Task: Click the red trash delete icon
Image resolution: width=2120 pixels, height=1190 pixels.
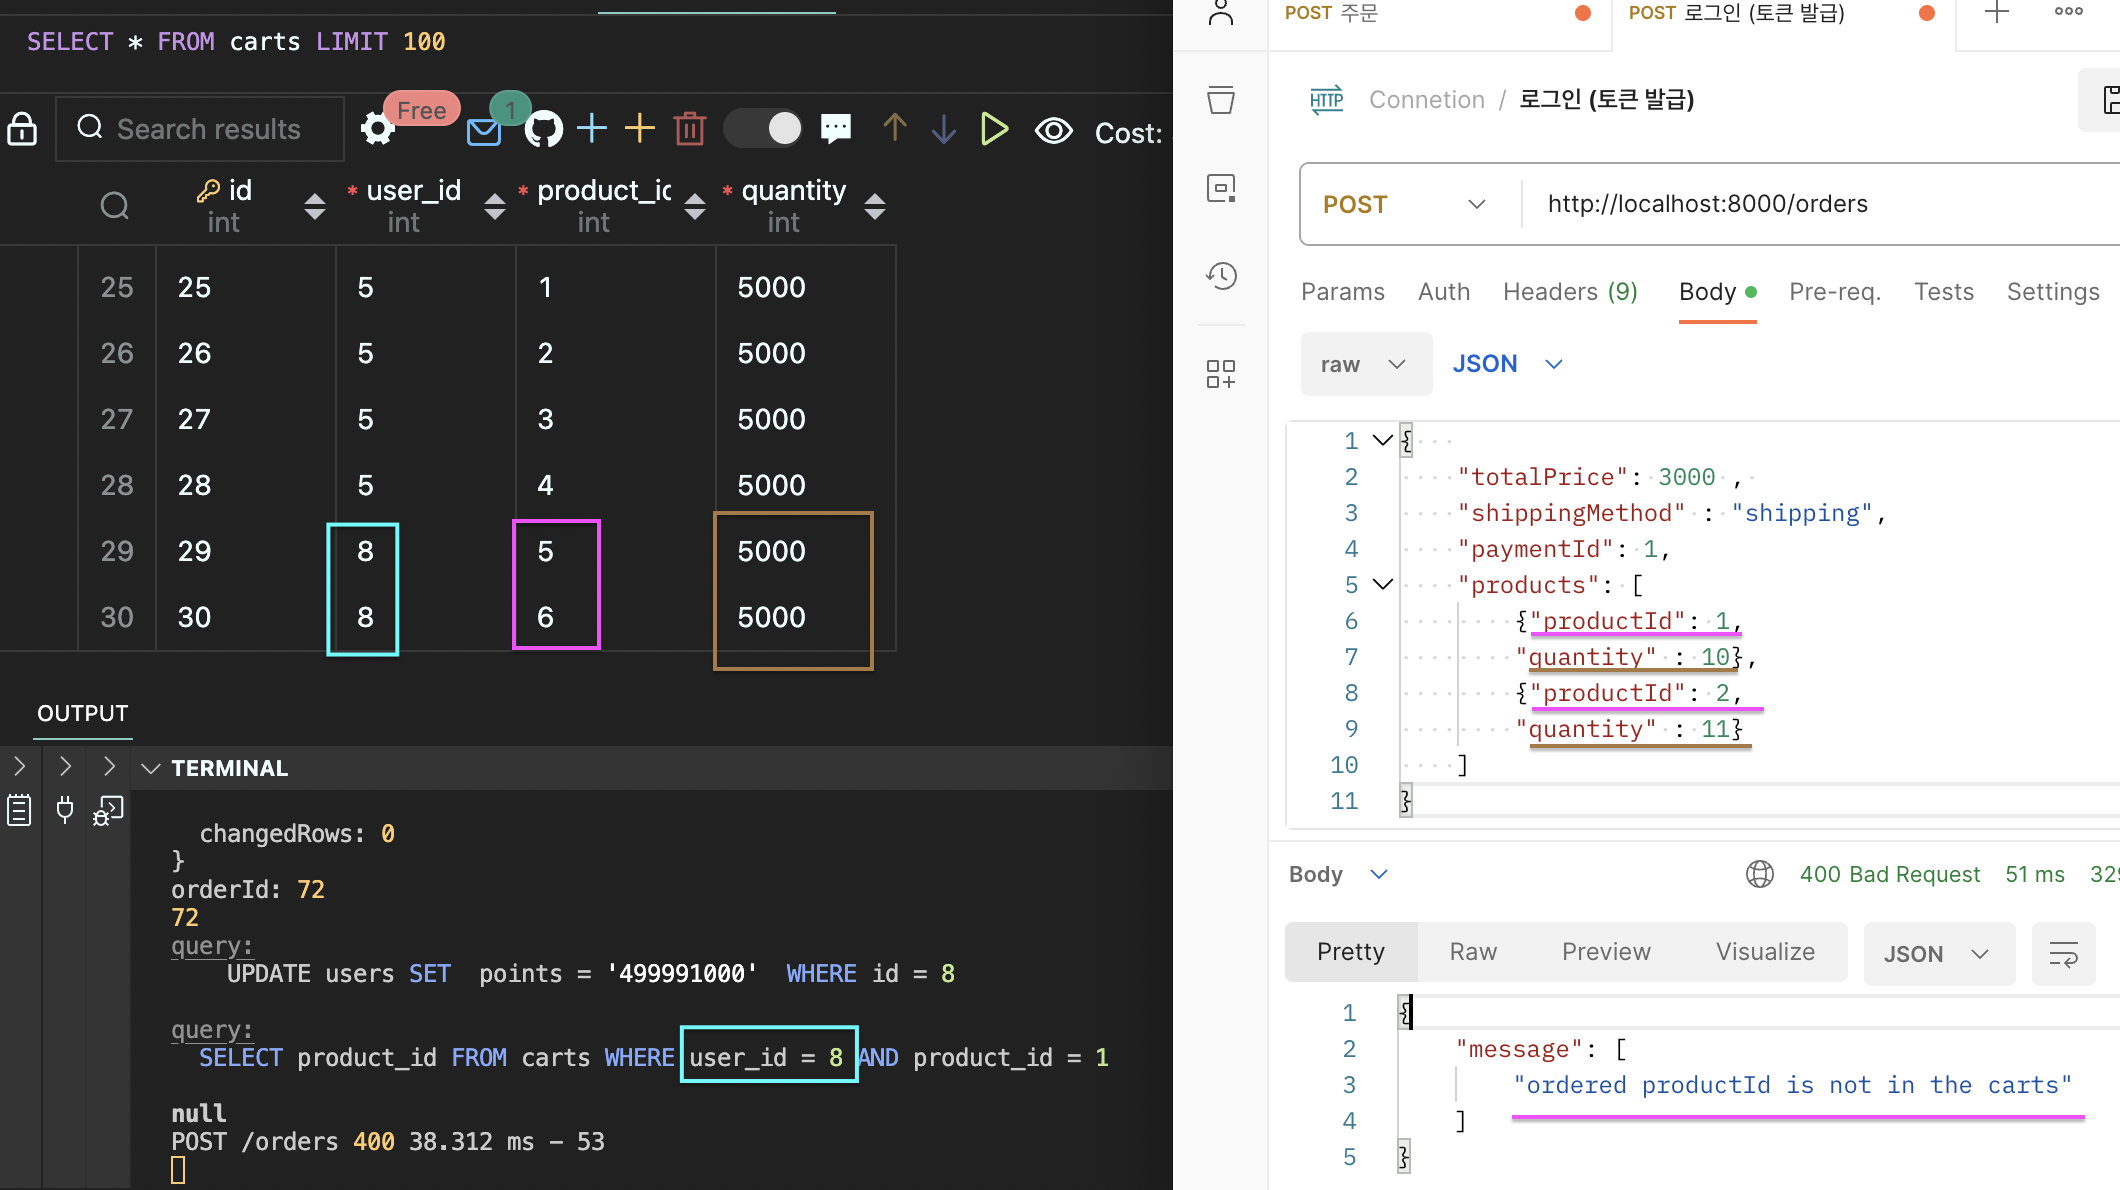Action: click(x=690, y=129)
